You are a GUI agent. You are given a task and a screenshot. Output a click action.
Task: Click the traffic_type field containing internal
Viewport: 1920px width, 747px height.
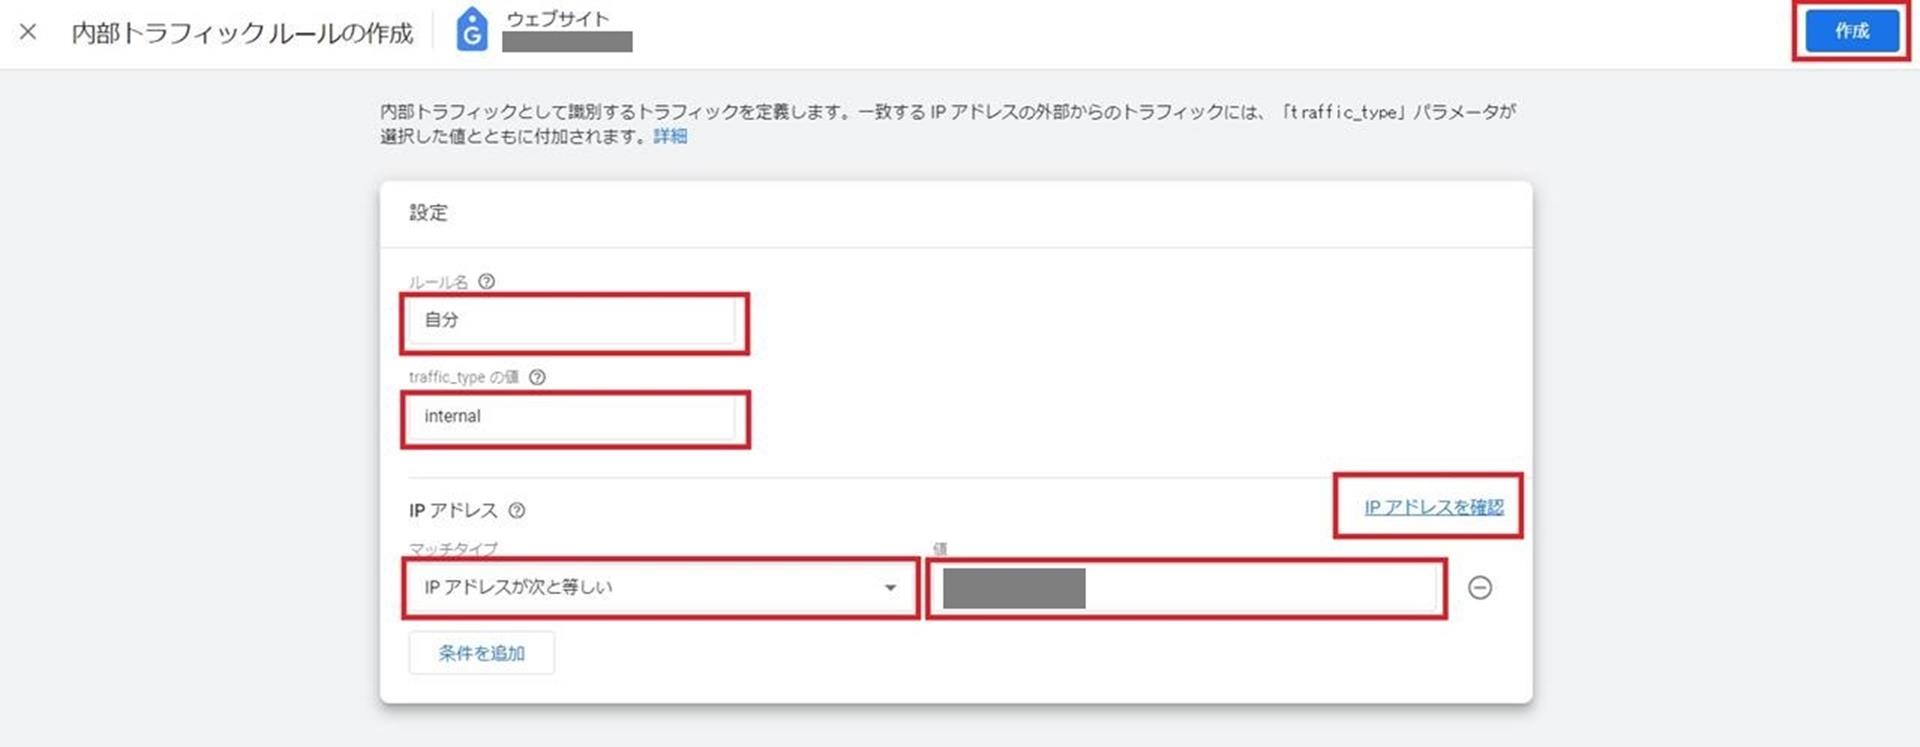tap(573, 418)
